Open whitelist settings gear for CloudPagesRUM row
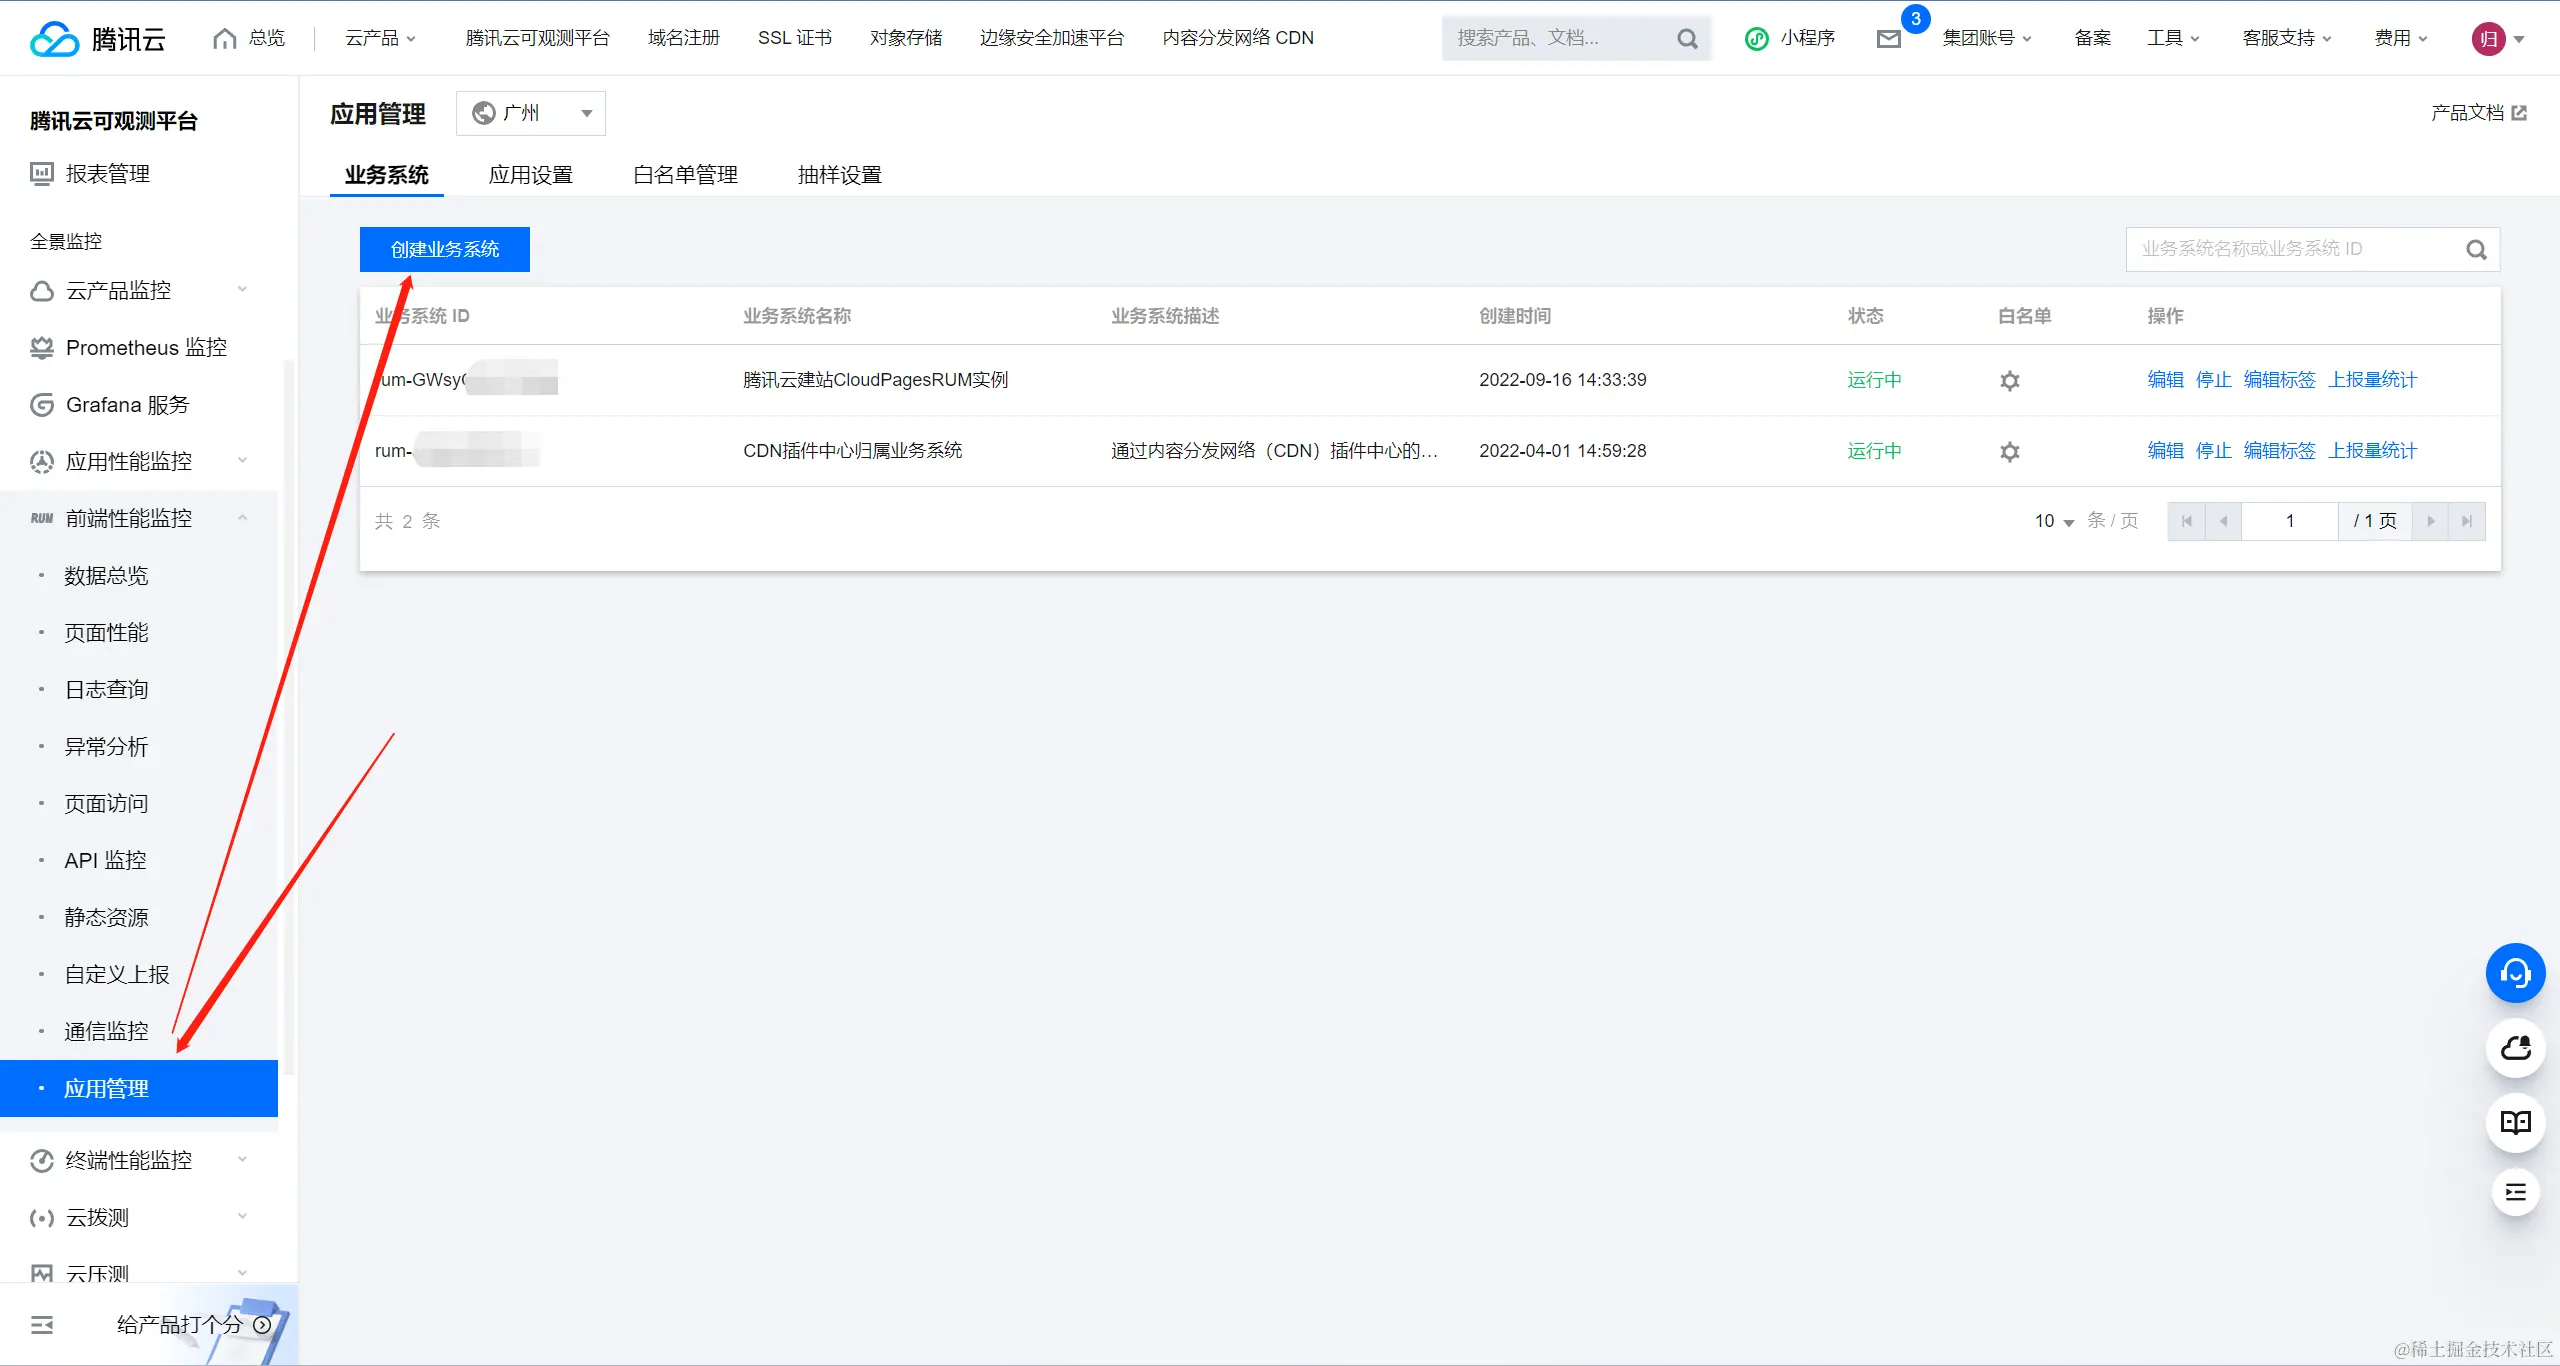Screen dimensions: 2560x1366 [2010, 380]
